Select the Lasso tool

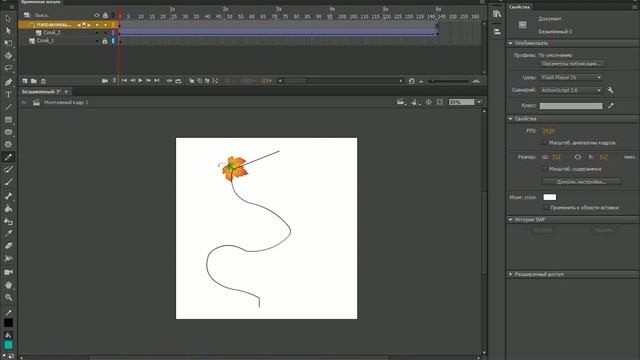click(x=8, y=68)
